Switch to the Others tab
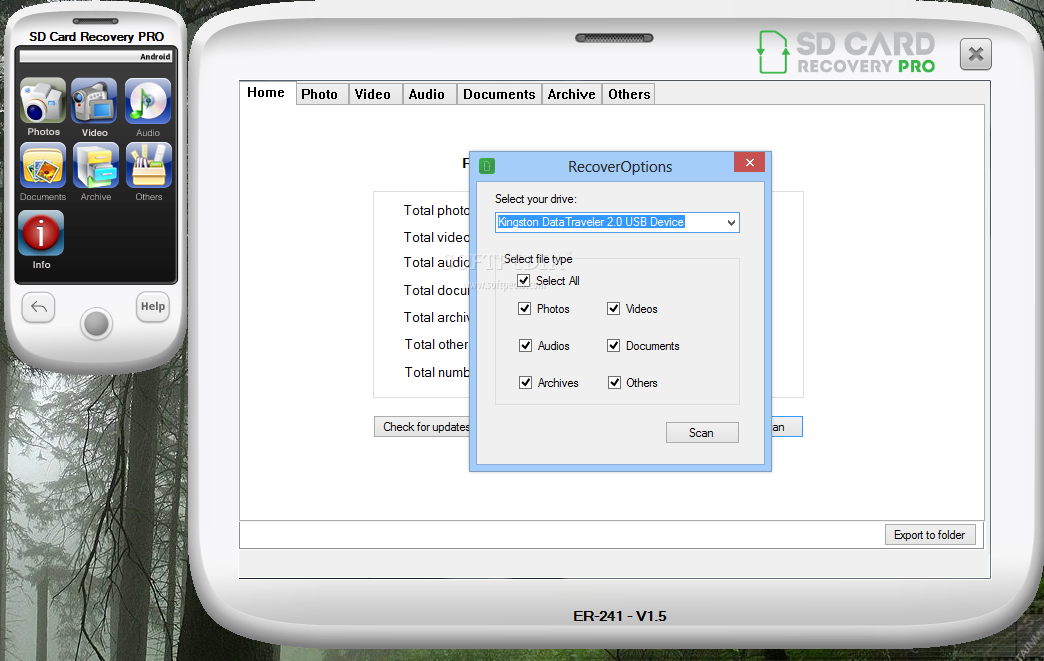The height and width of the screenshot is (661, 1044). pos(629,95)
